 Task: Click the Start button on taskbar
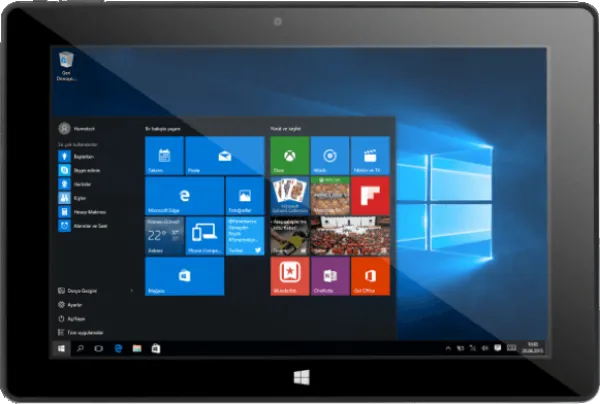pos(61,349)
